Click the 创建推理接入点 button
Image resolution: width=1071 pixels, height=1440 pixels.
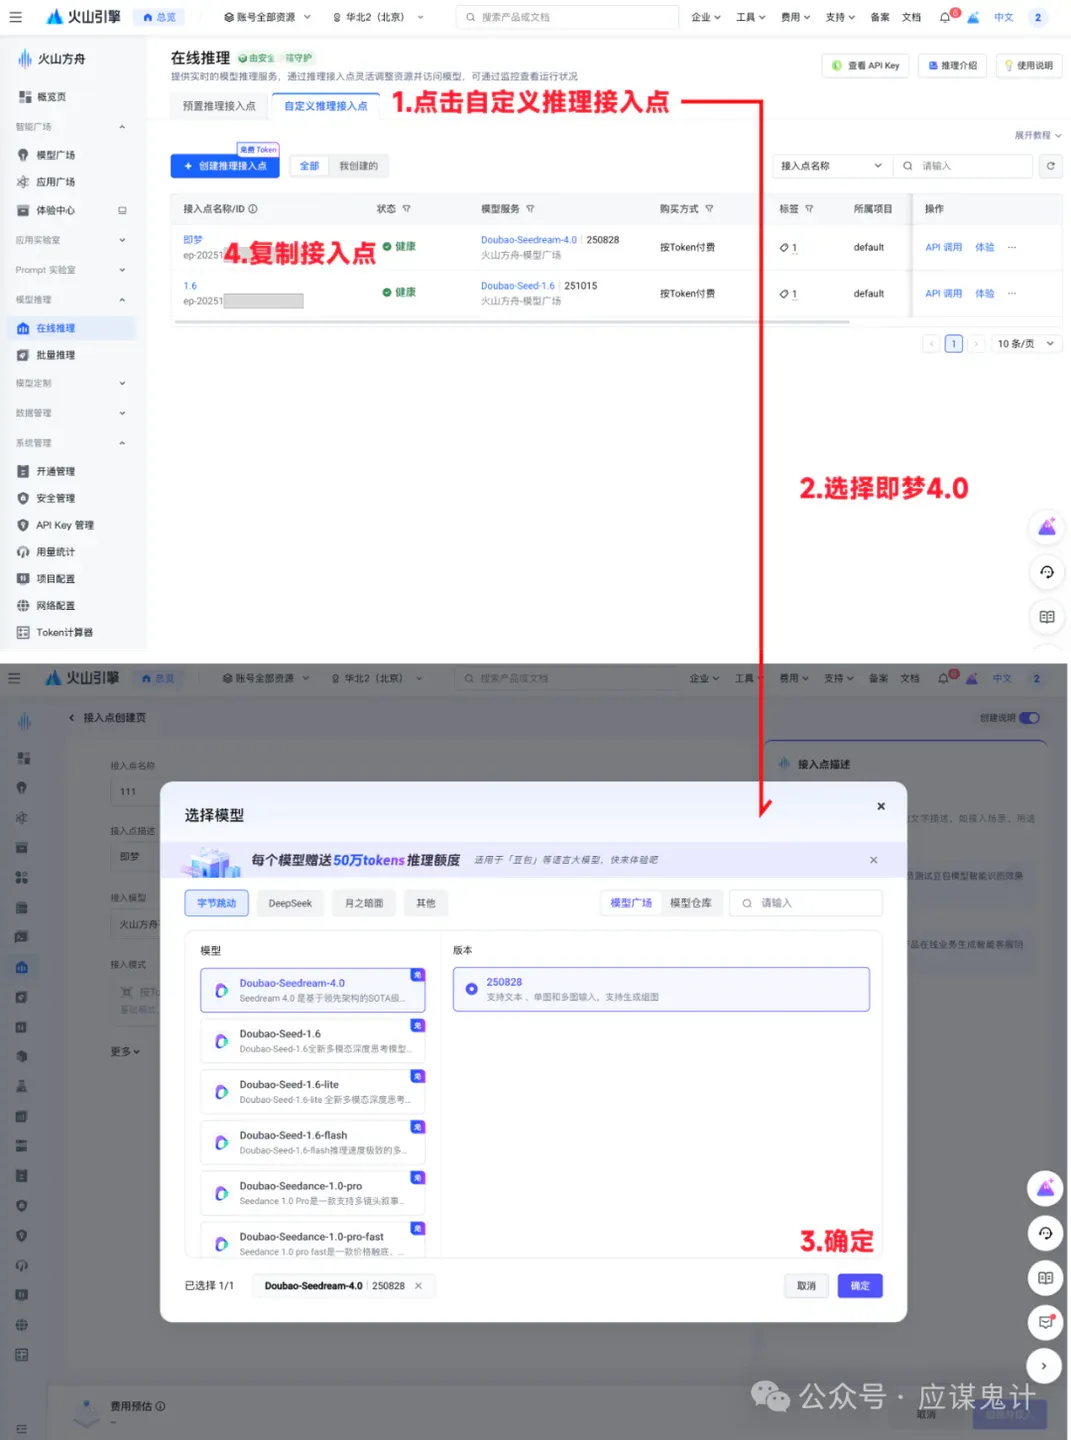(225, 166)
